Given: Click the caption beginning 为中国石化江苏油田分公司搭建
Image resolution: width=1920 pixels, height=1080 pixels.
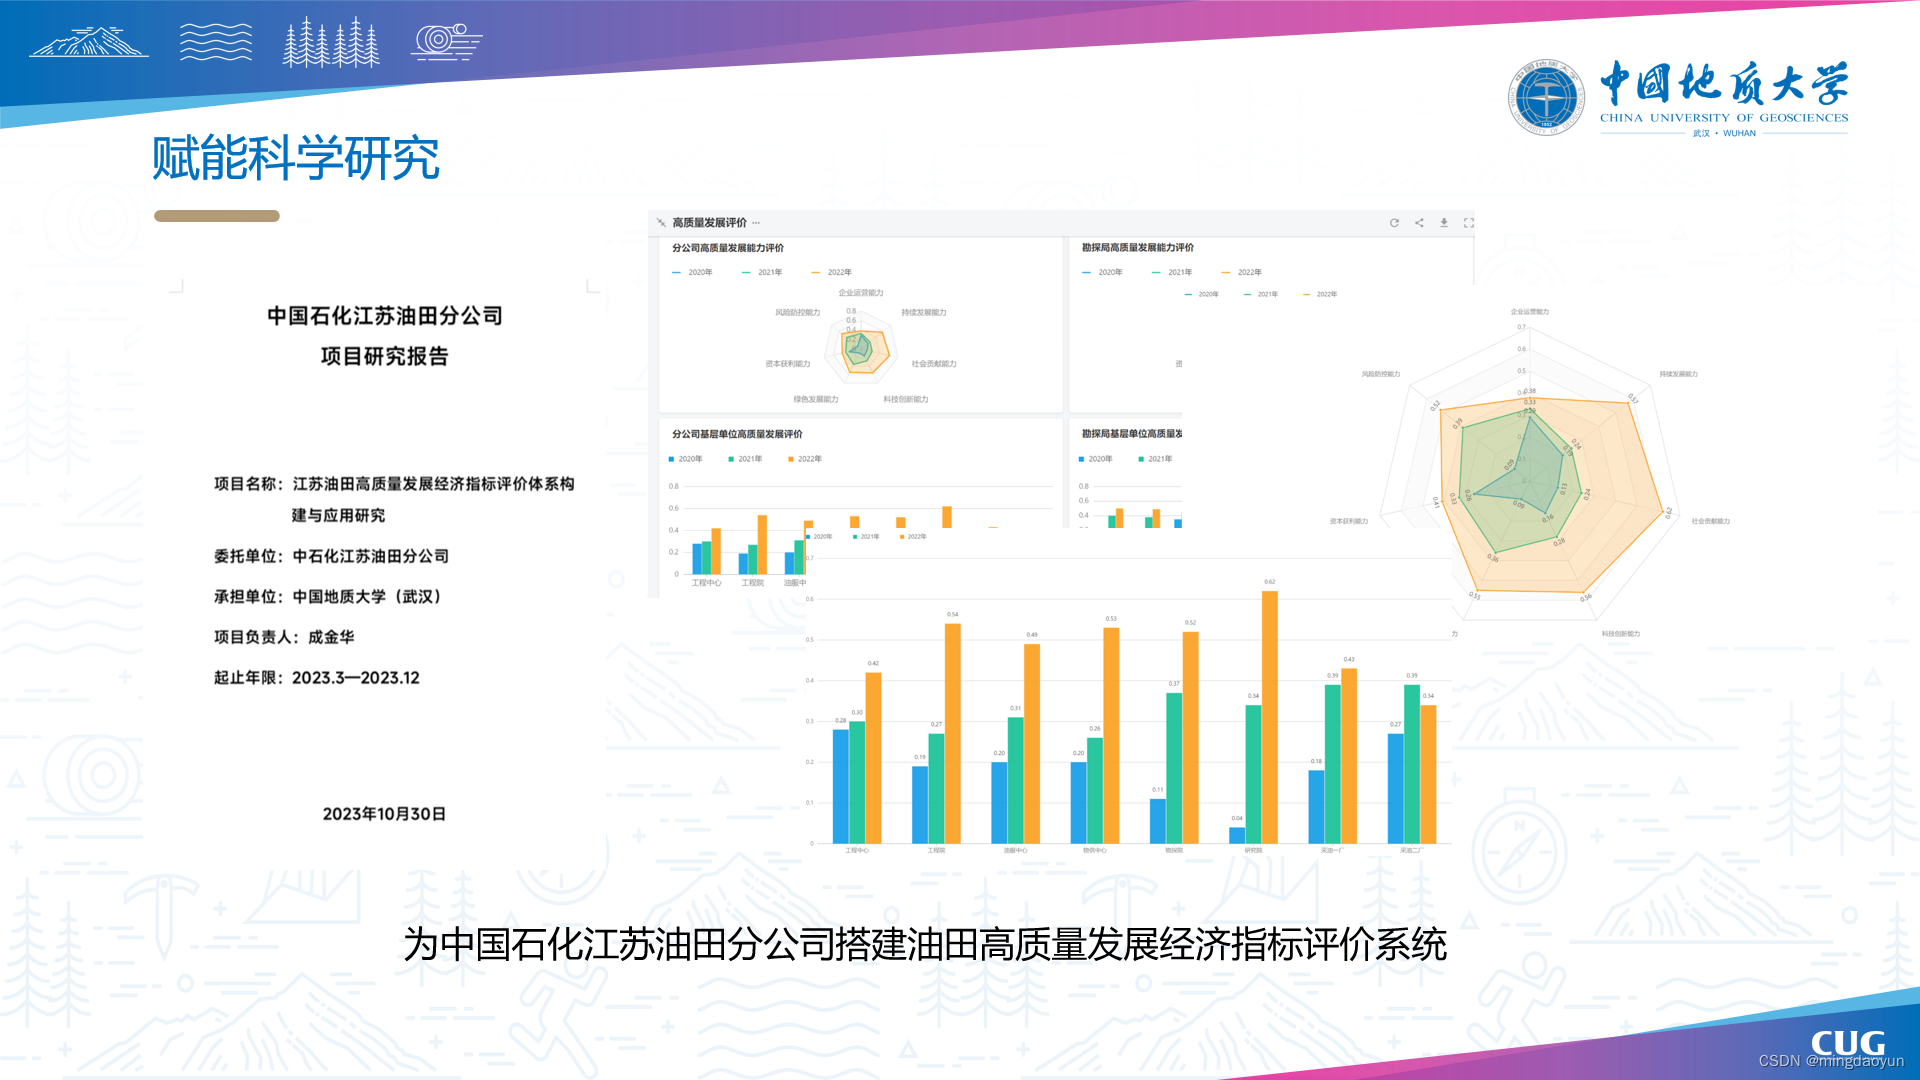Looking at the screenshot, I should pos(925,944).
